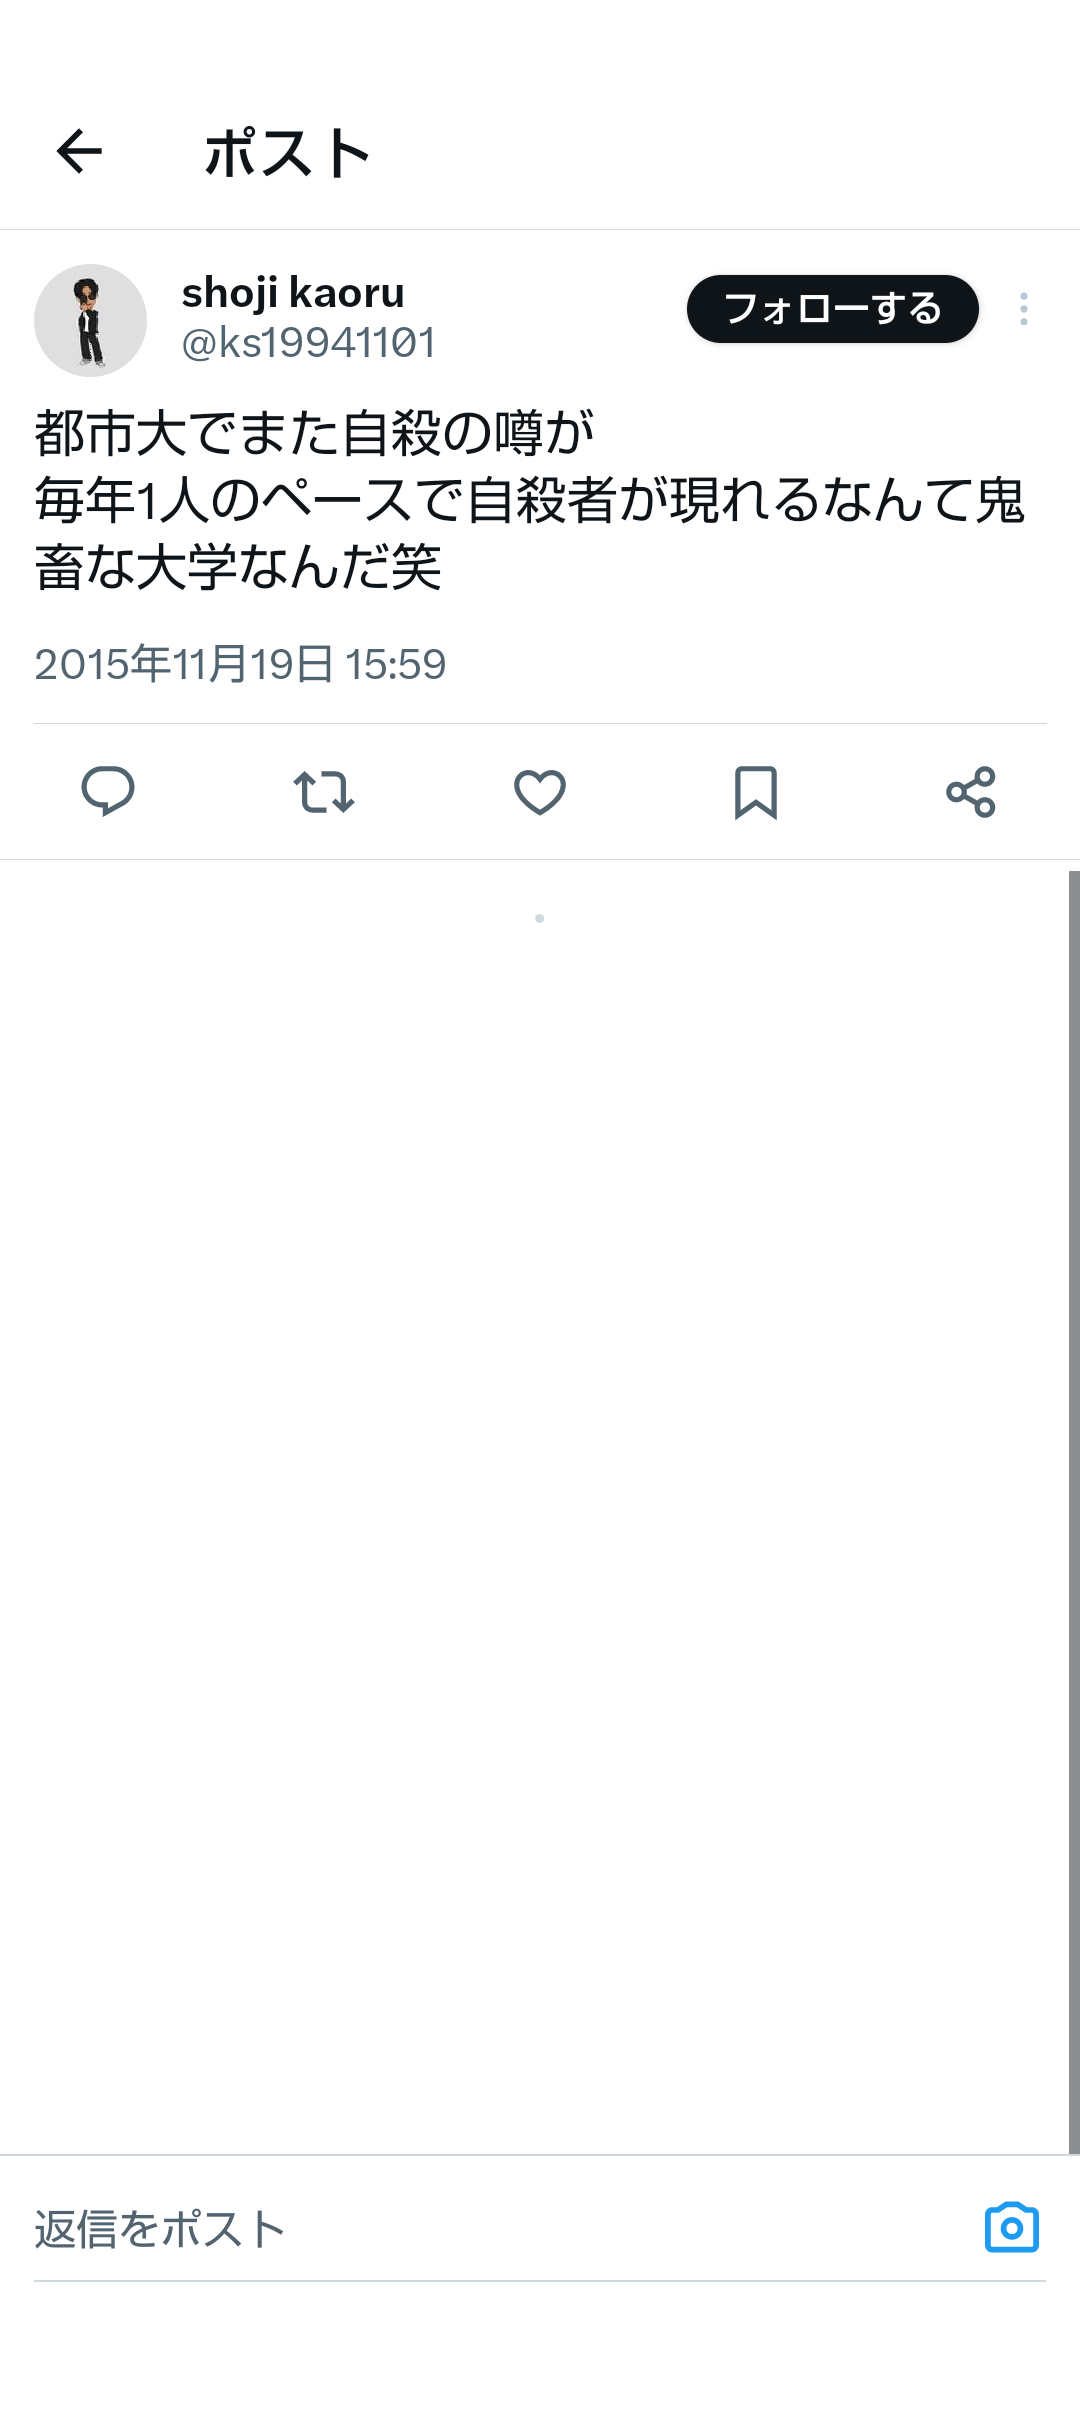Bookmark this post
The image size is (1080, 2432).
[756, 792]
